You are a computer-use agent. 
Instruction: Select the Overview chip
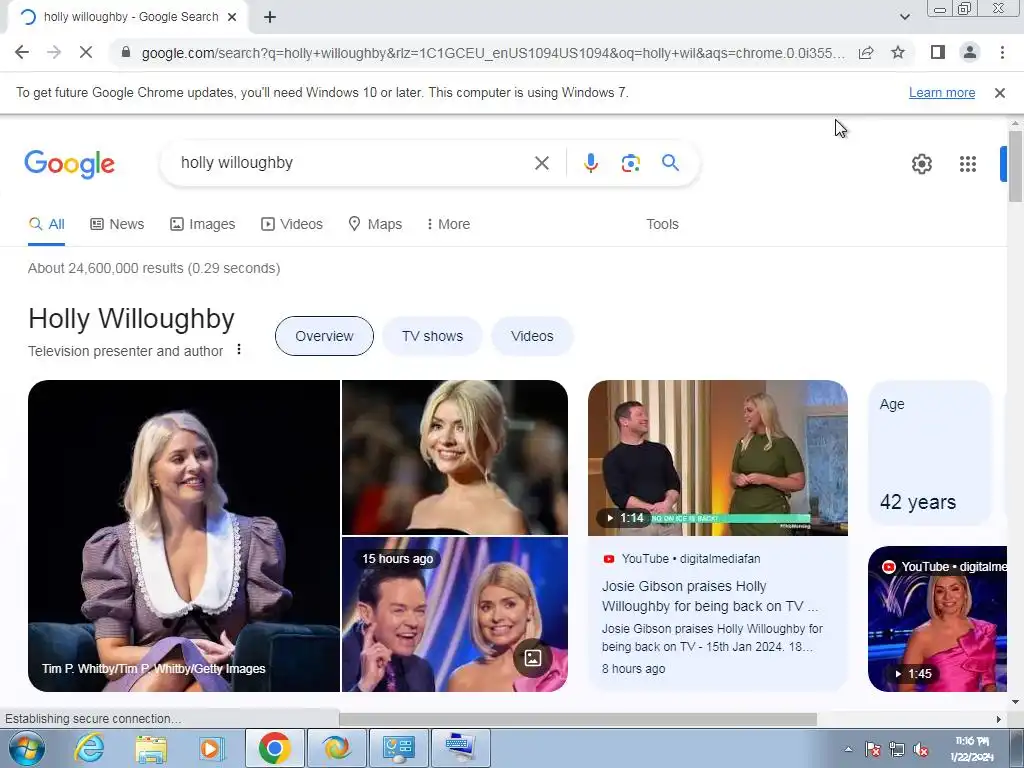tap(325, 336)
